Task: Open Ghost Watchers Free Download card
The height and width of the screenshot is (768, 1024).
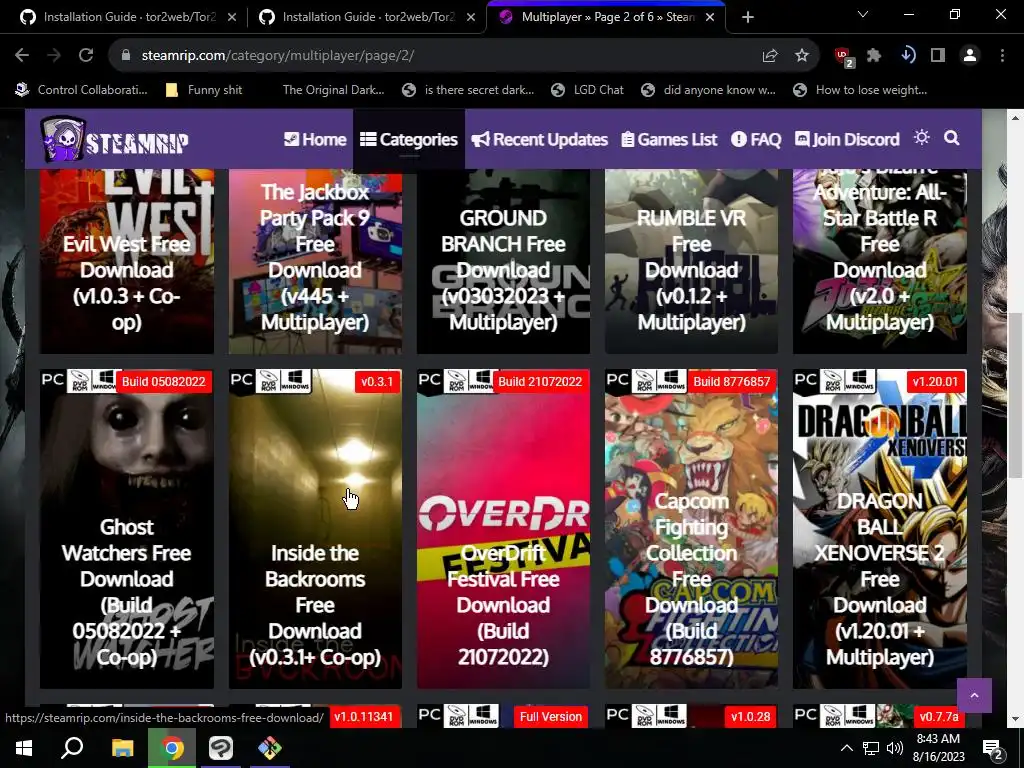Action: point(127,529)
